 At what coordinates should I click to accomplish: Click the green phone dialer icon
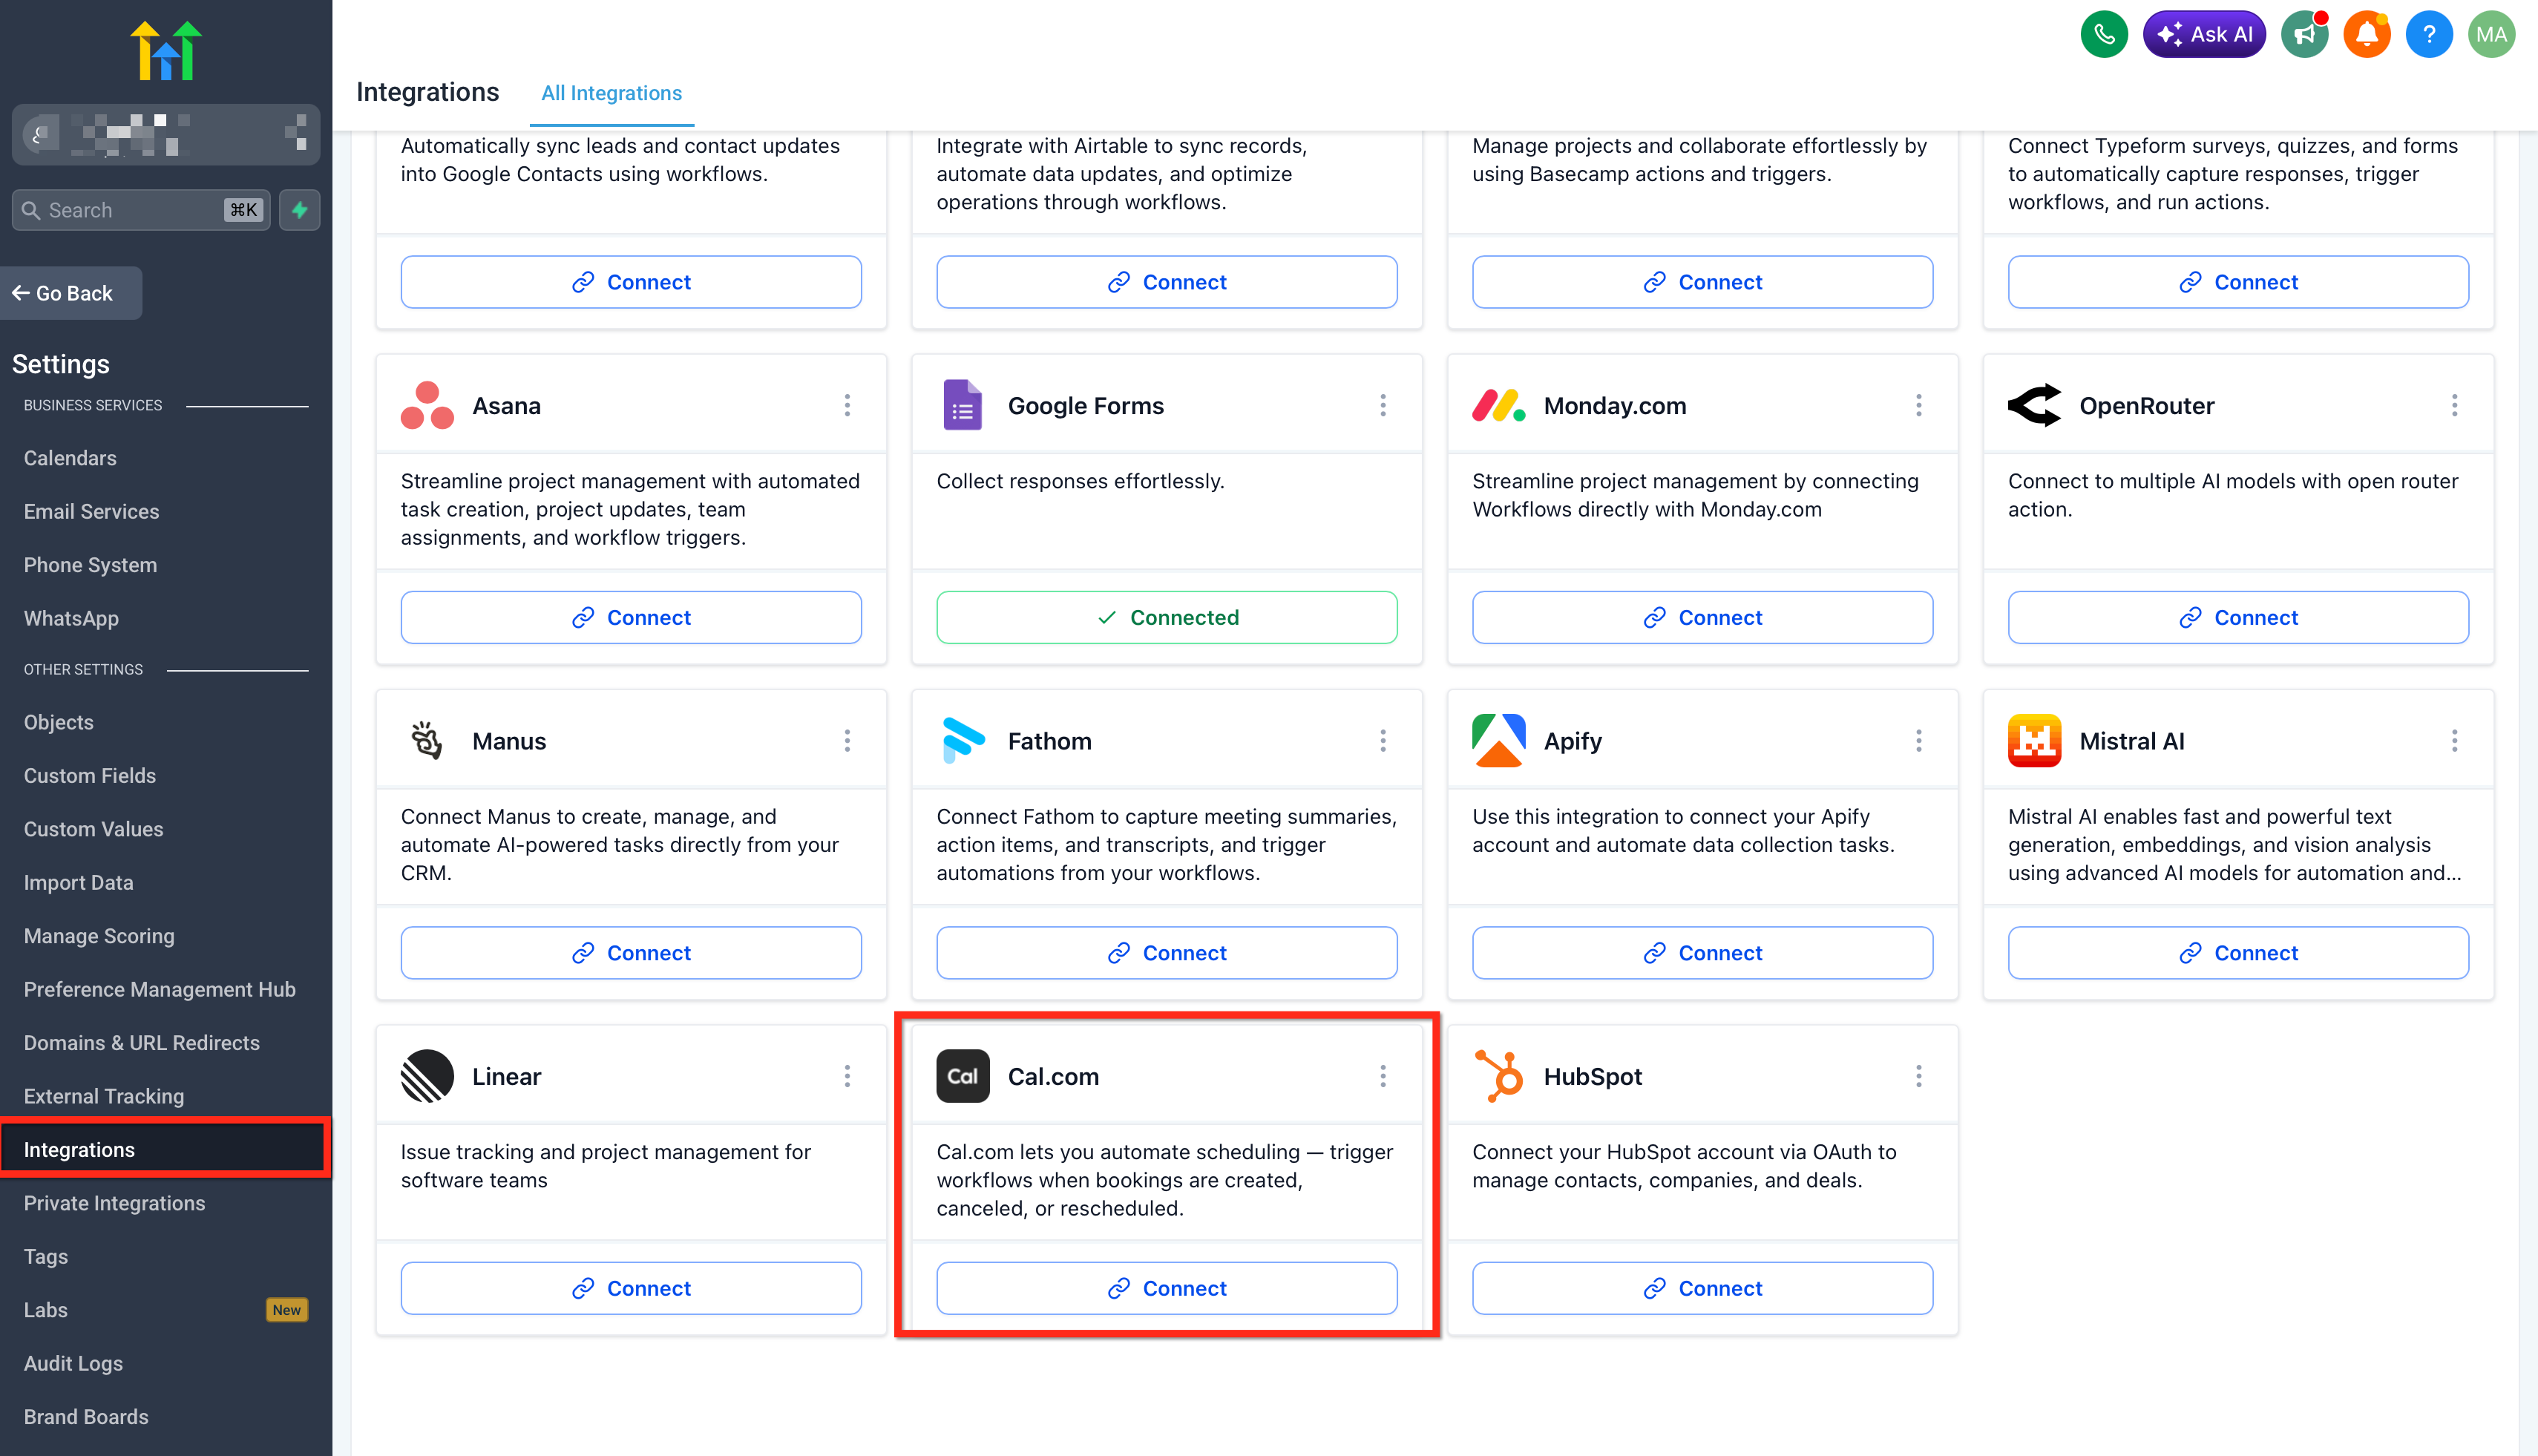click(2104, 35)
